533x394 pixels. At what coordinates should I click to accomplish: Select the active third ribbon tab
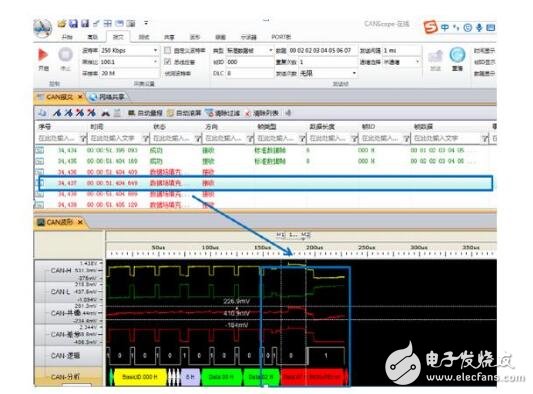coord(118,37)
